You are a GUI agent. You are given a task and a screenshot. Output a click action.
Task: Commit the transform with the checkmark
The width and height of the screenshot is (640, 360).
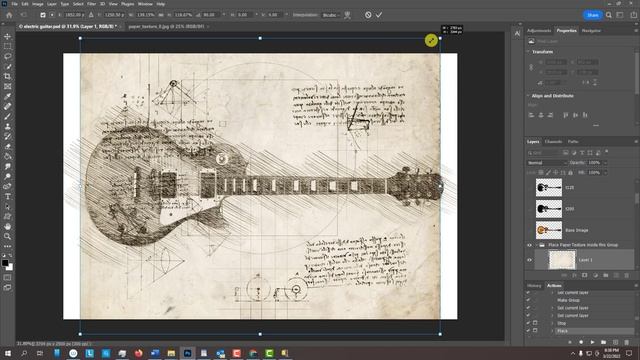click(x=379, y=15)
